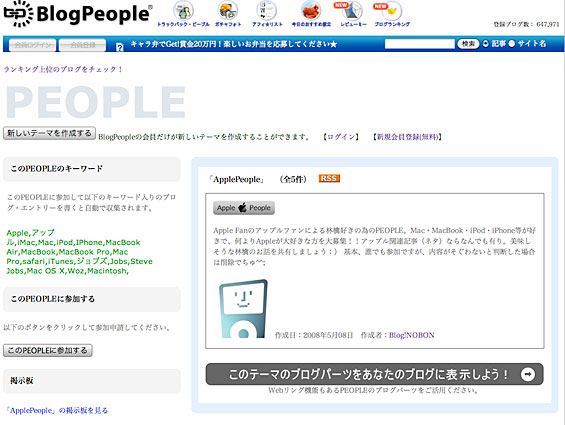
Task: Open the 【新規会員登録(無料)】 link
Action: point(408,137)
